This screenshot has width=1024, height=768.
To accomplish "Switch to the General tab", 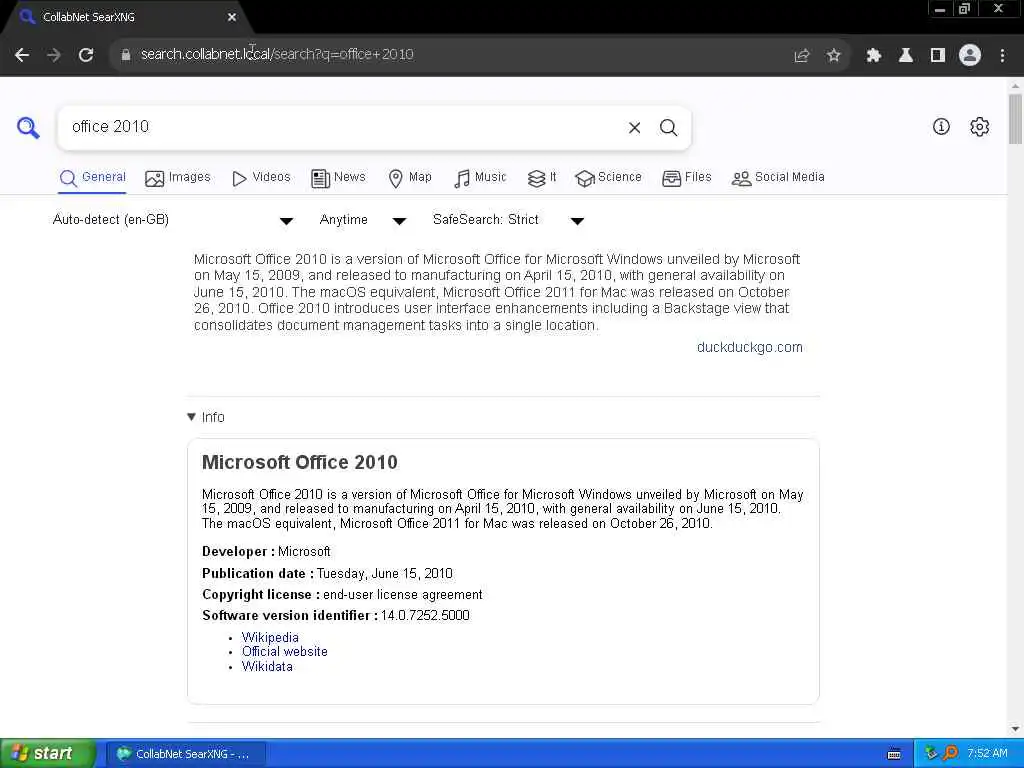I will (x=92, y=178).
